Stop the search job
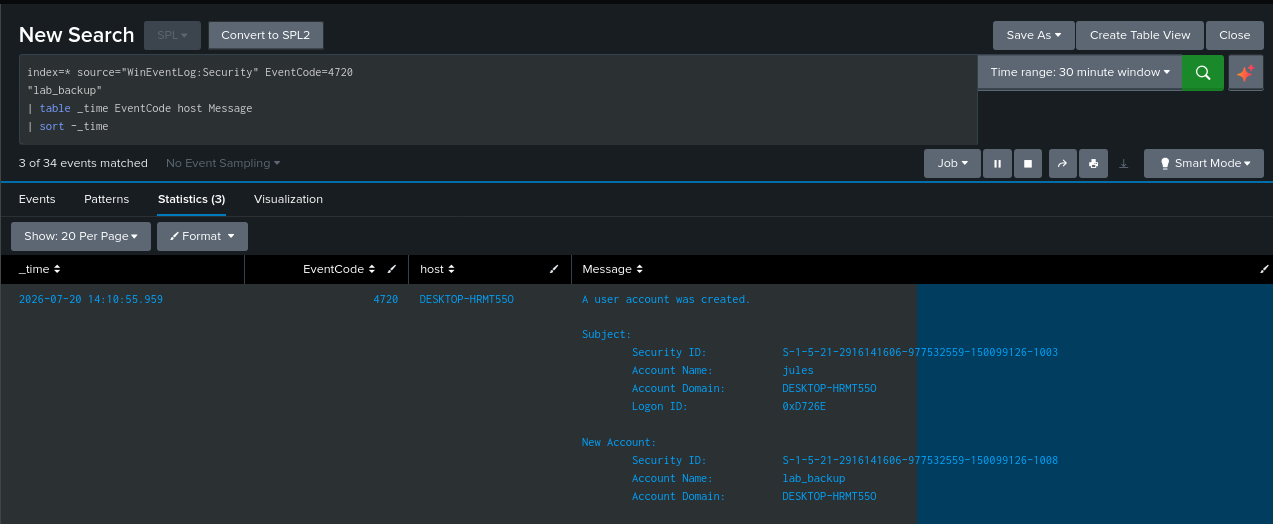The image size is (1273, 524). 1027,163
